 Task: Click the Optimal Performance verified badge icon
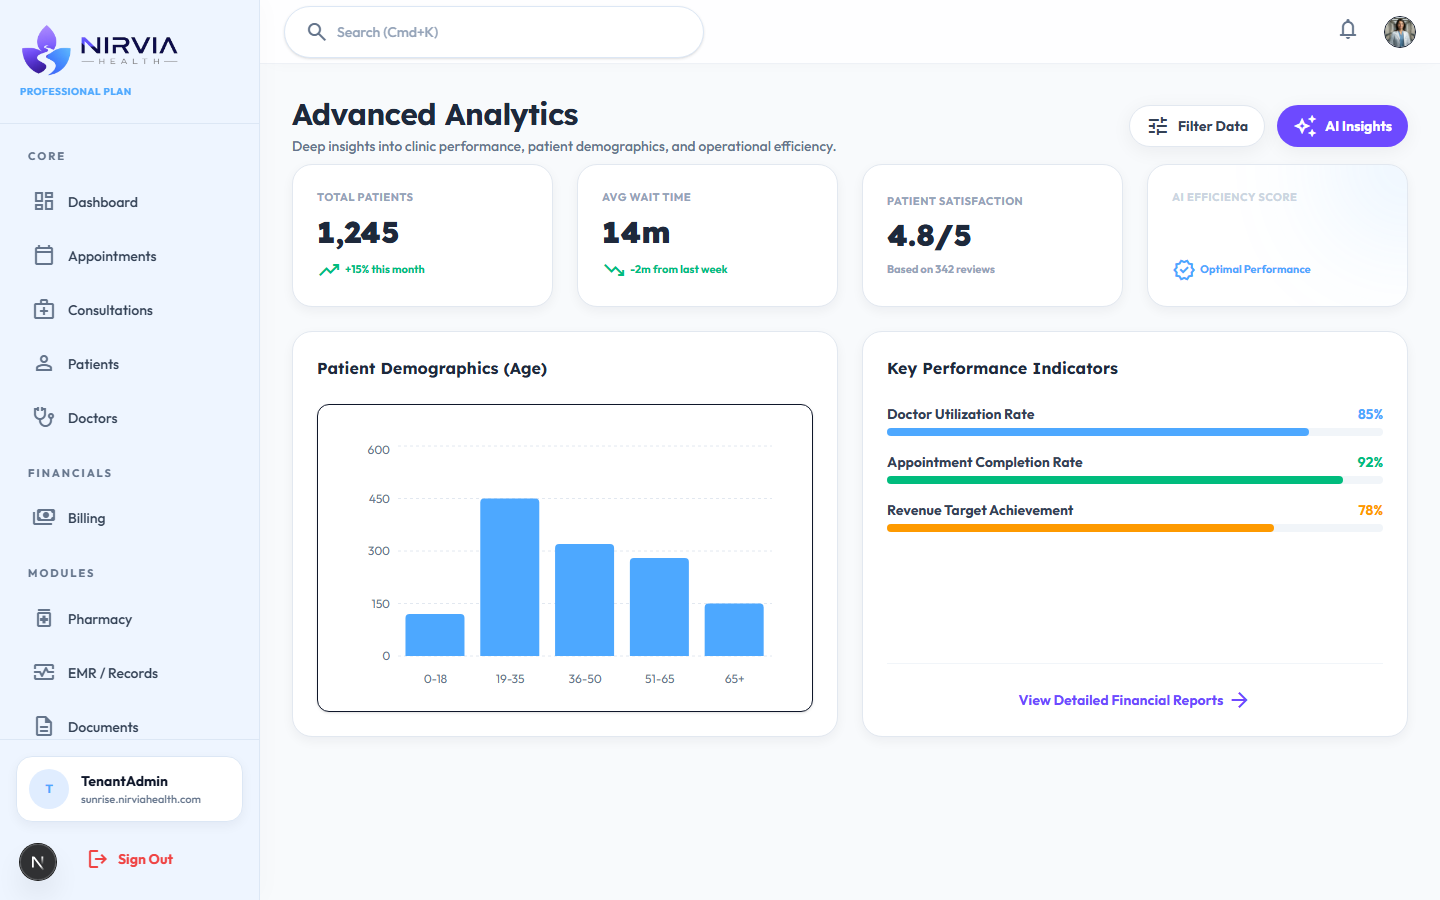[x=1184, y=270]
